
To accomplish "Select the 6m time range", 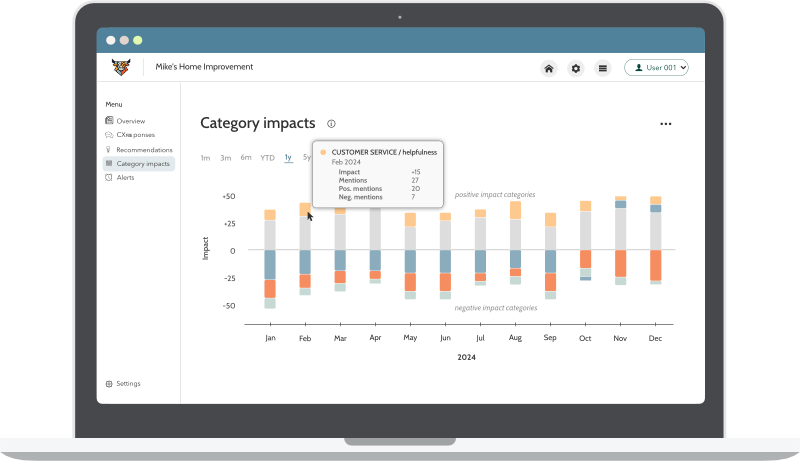I will click(246, 158).
